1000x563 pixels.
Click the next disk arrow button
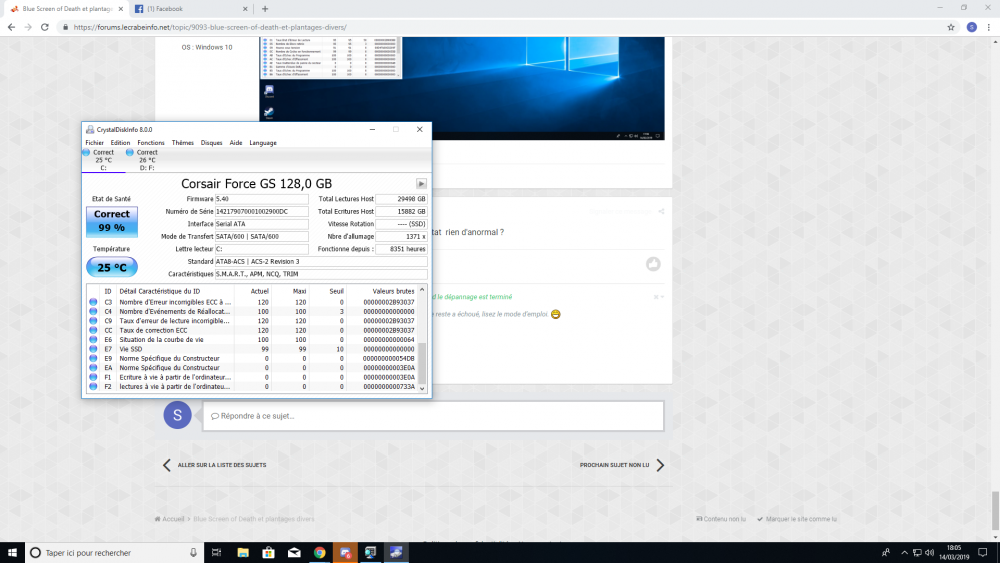click(x=421, y=184)
